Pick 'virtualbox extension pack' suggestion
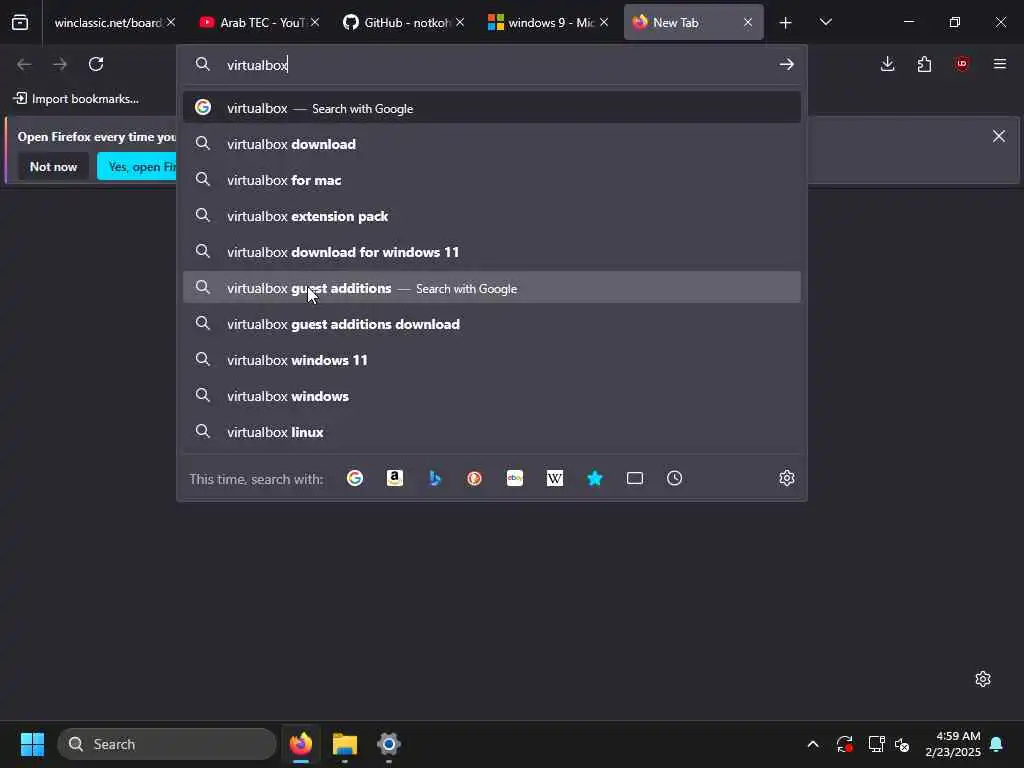The image size is (1024, 768). tap(492, 216)
